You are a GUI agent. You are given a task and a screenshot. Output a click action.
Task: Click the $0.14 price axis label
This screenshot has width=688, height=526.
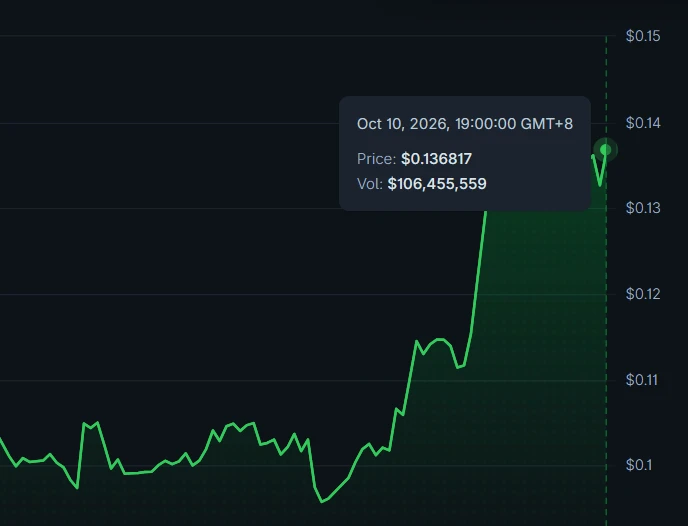[643, 123]
